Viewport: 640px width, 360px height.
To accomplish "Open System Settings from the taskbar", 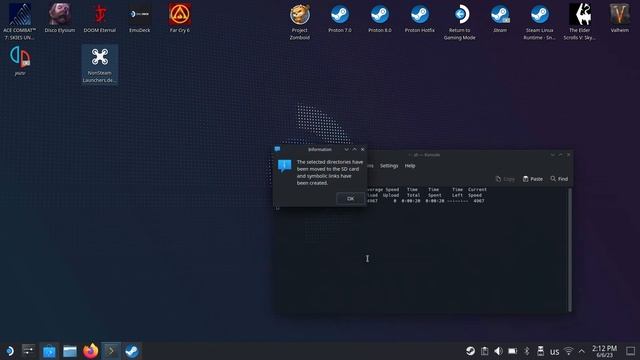I will [x=29, y=351].
